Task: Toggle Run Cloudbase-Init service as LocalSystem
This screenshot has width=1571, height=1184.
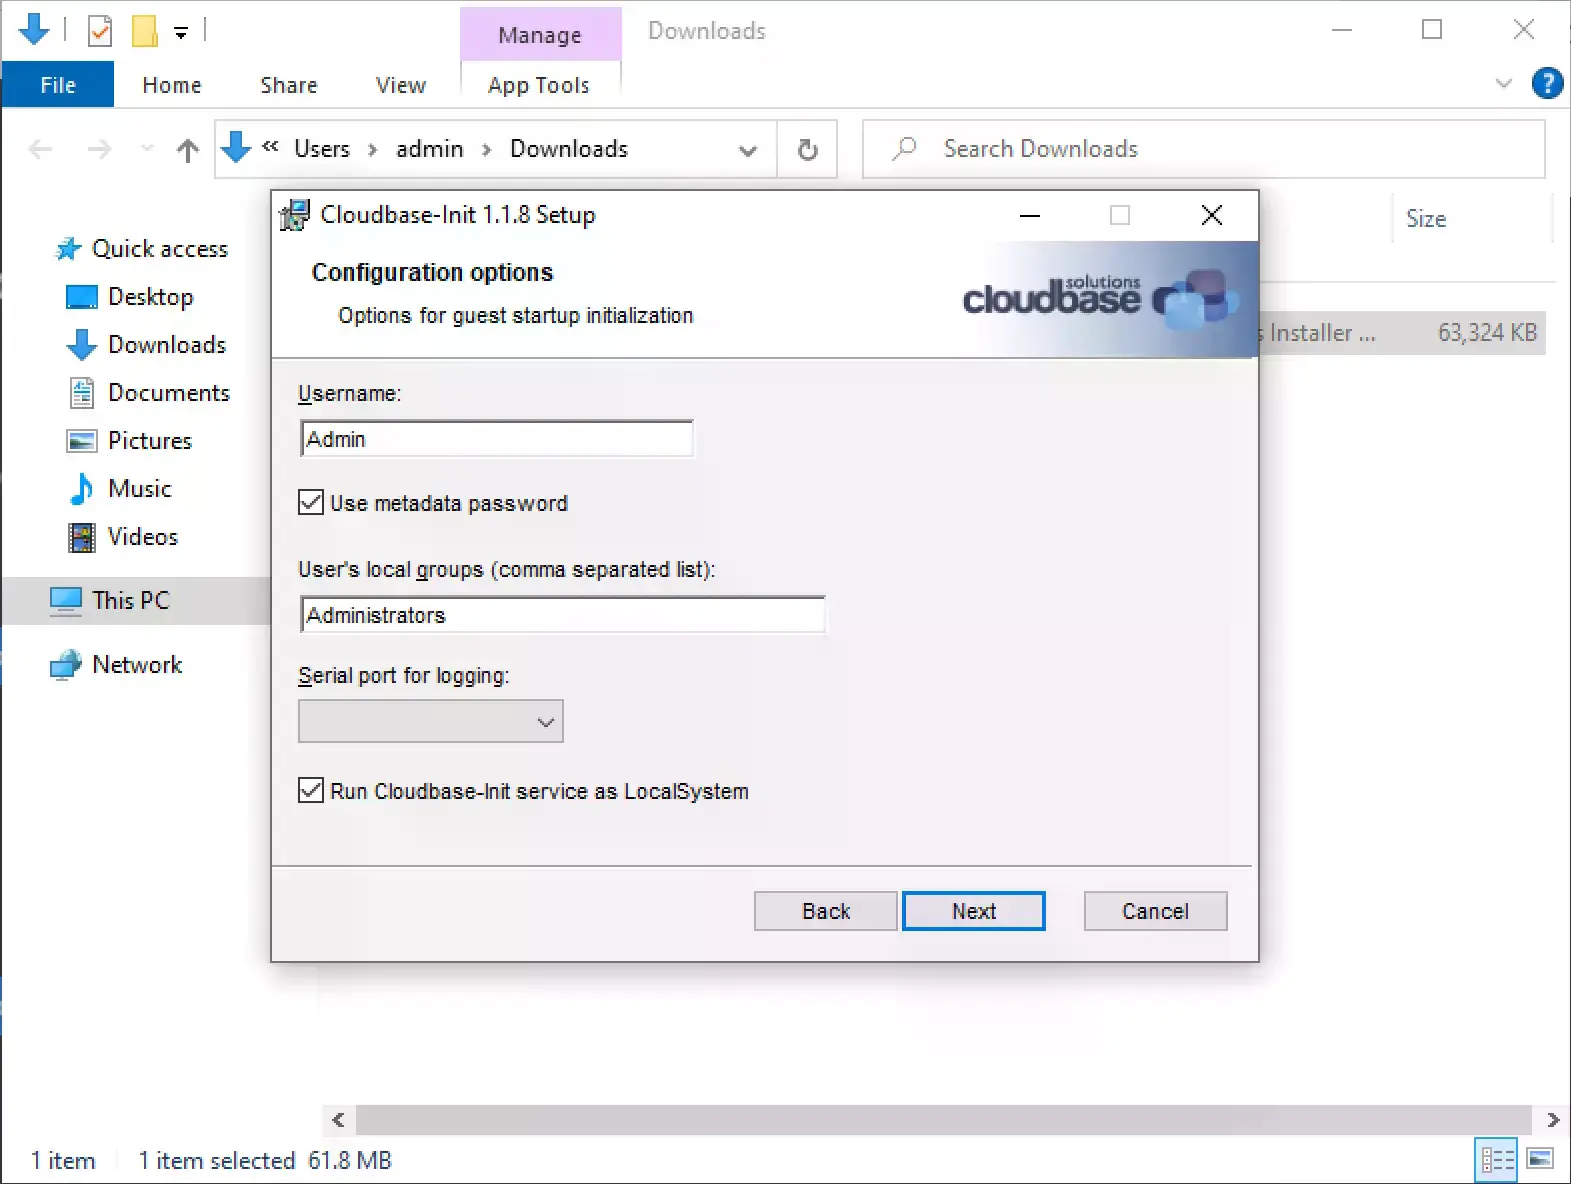Action: tap(311, 791)
